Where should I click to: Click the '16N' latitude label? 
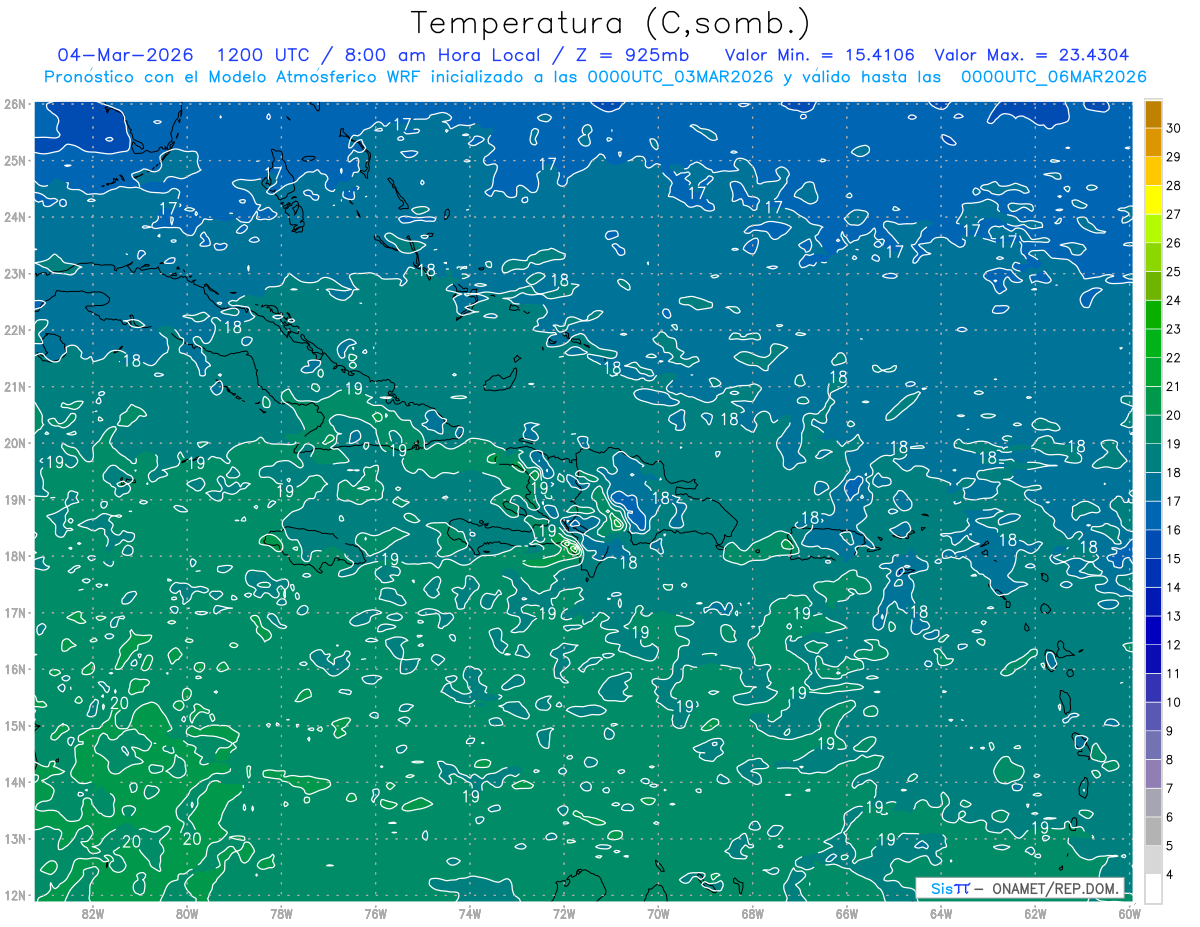pos(14,669)
